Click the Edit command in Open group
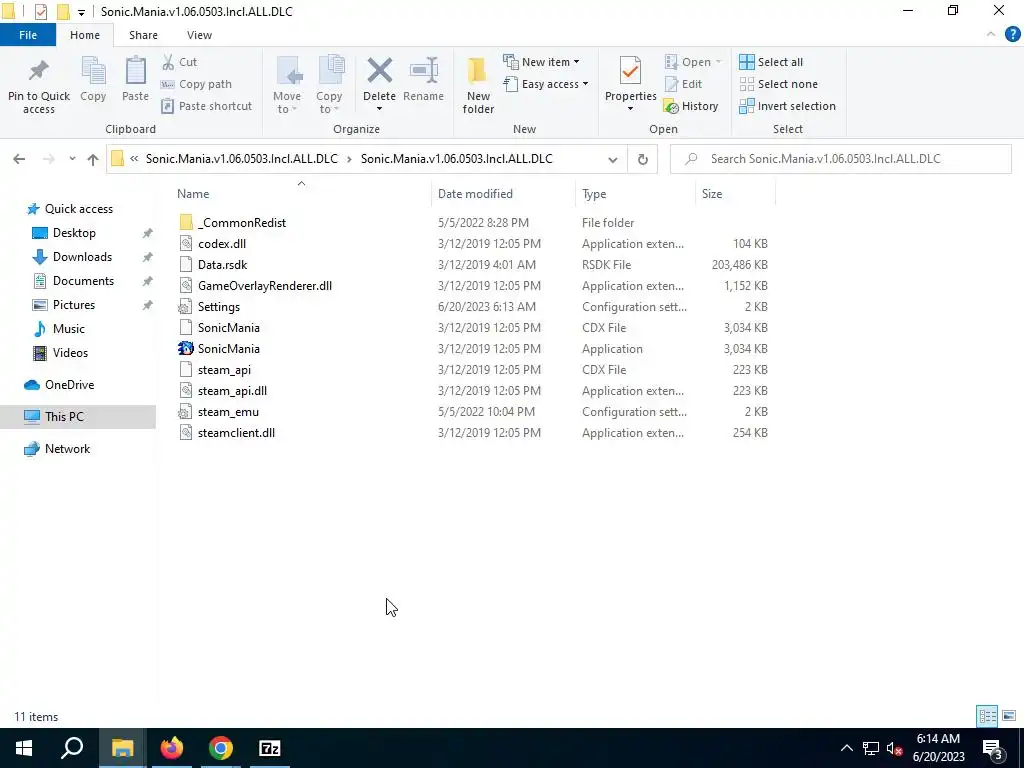This screenshot has height=768, width=1024. tap(683, 84)
